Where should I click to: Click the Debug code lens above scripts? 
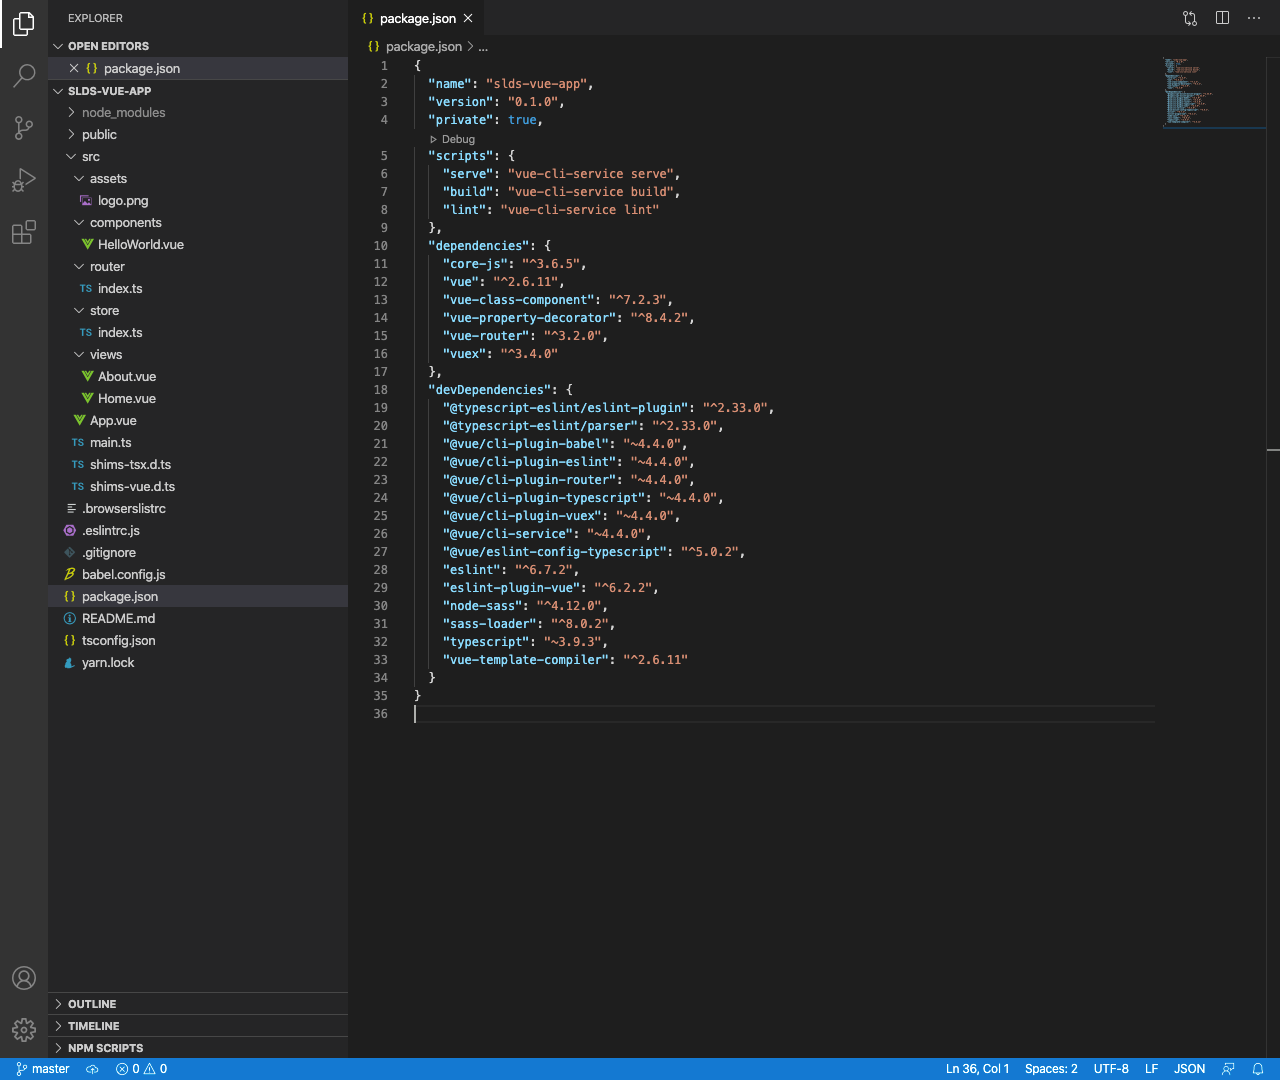click(x=457, y=139)
